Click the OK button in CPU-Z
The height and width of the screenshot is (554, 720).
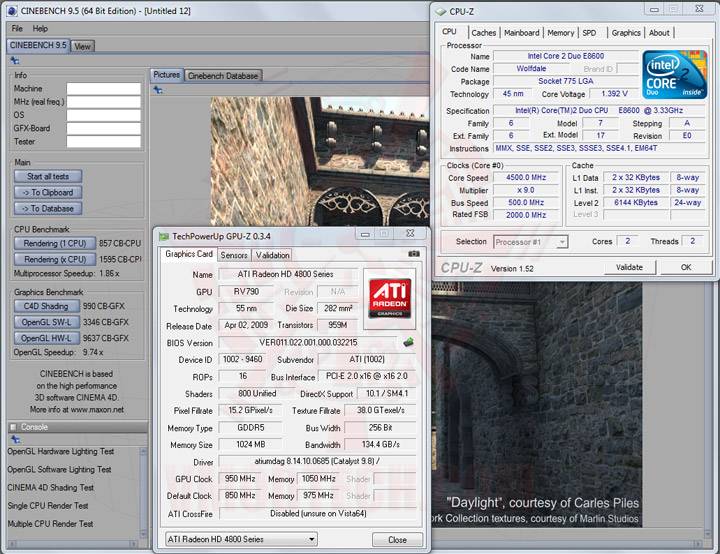[x=686, y=267]
